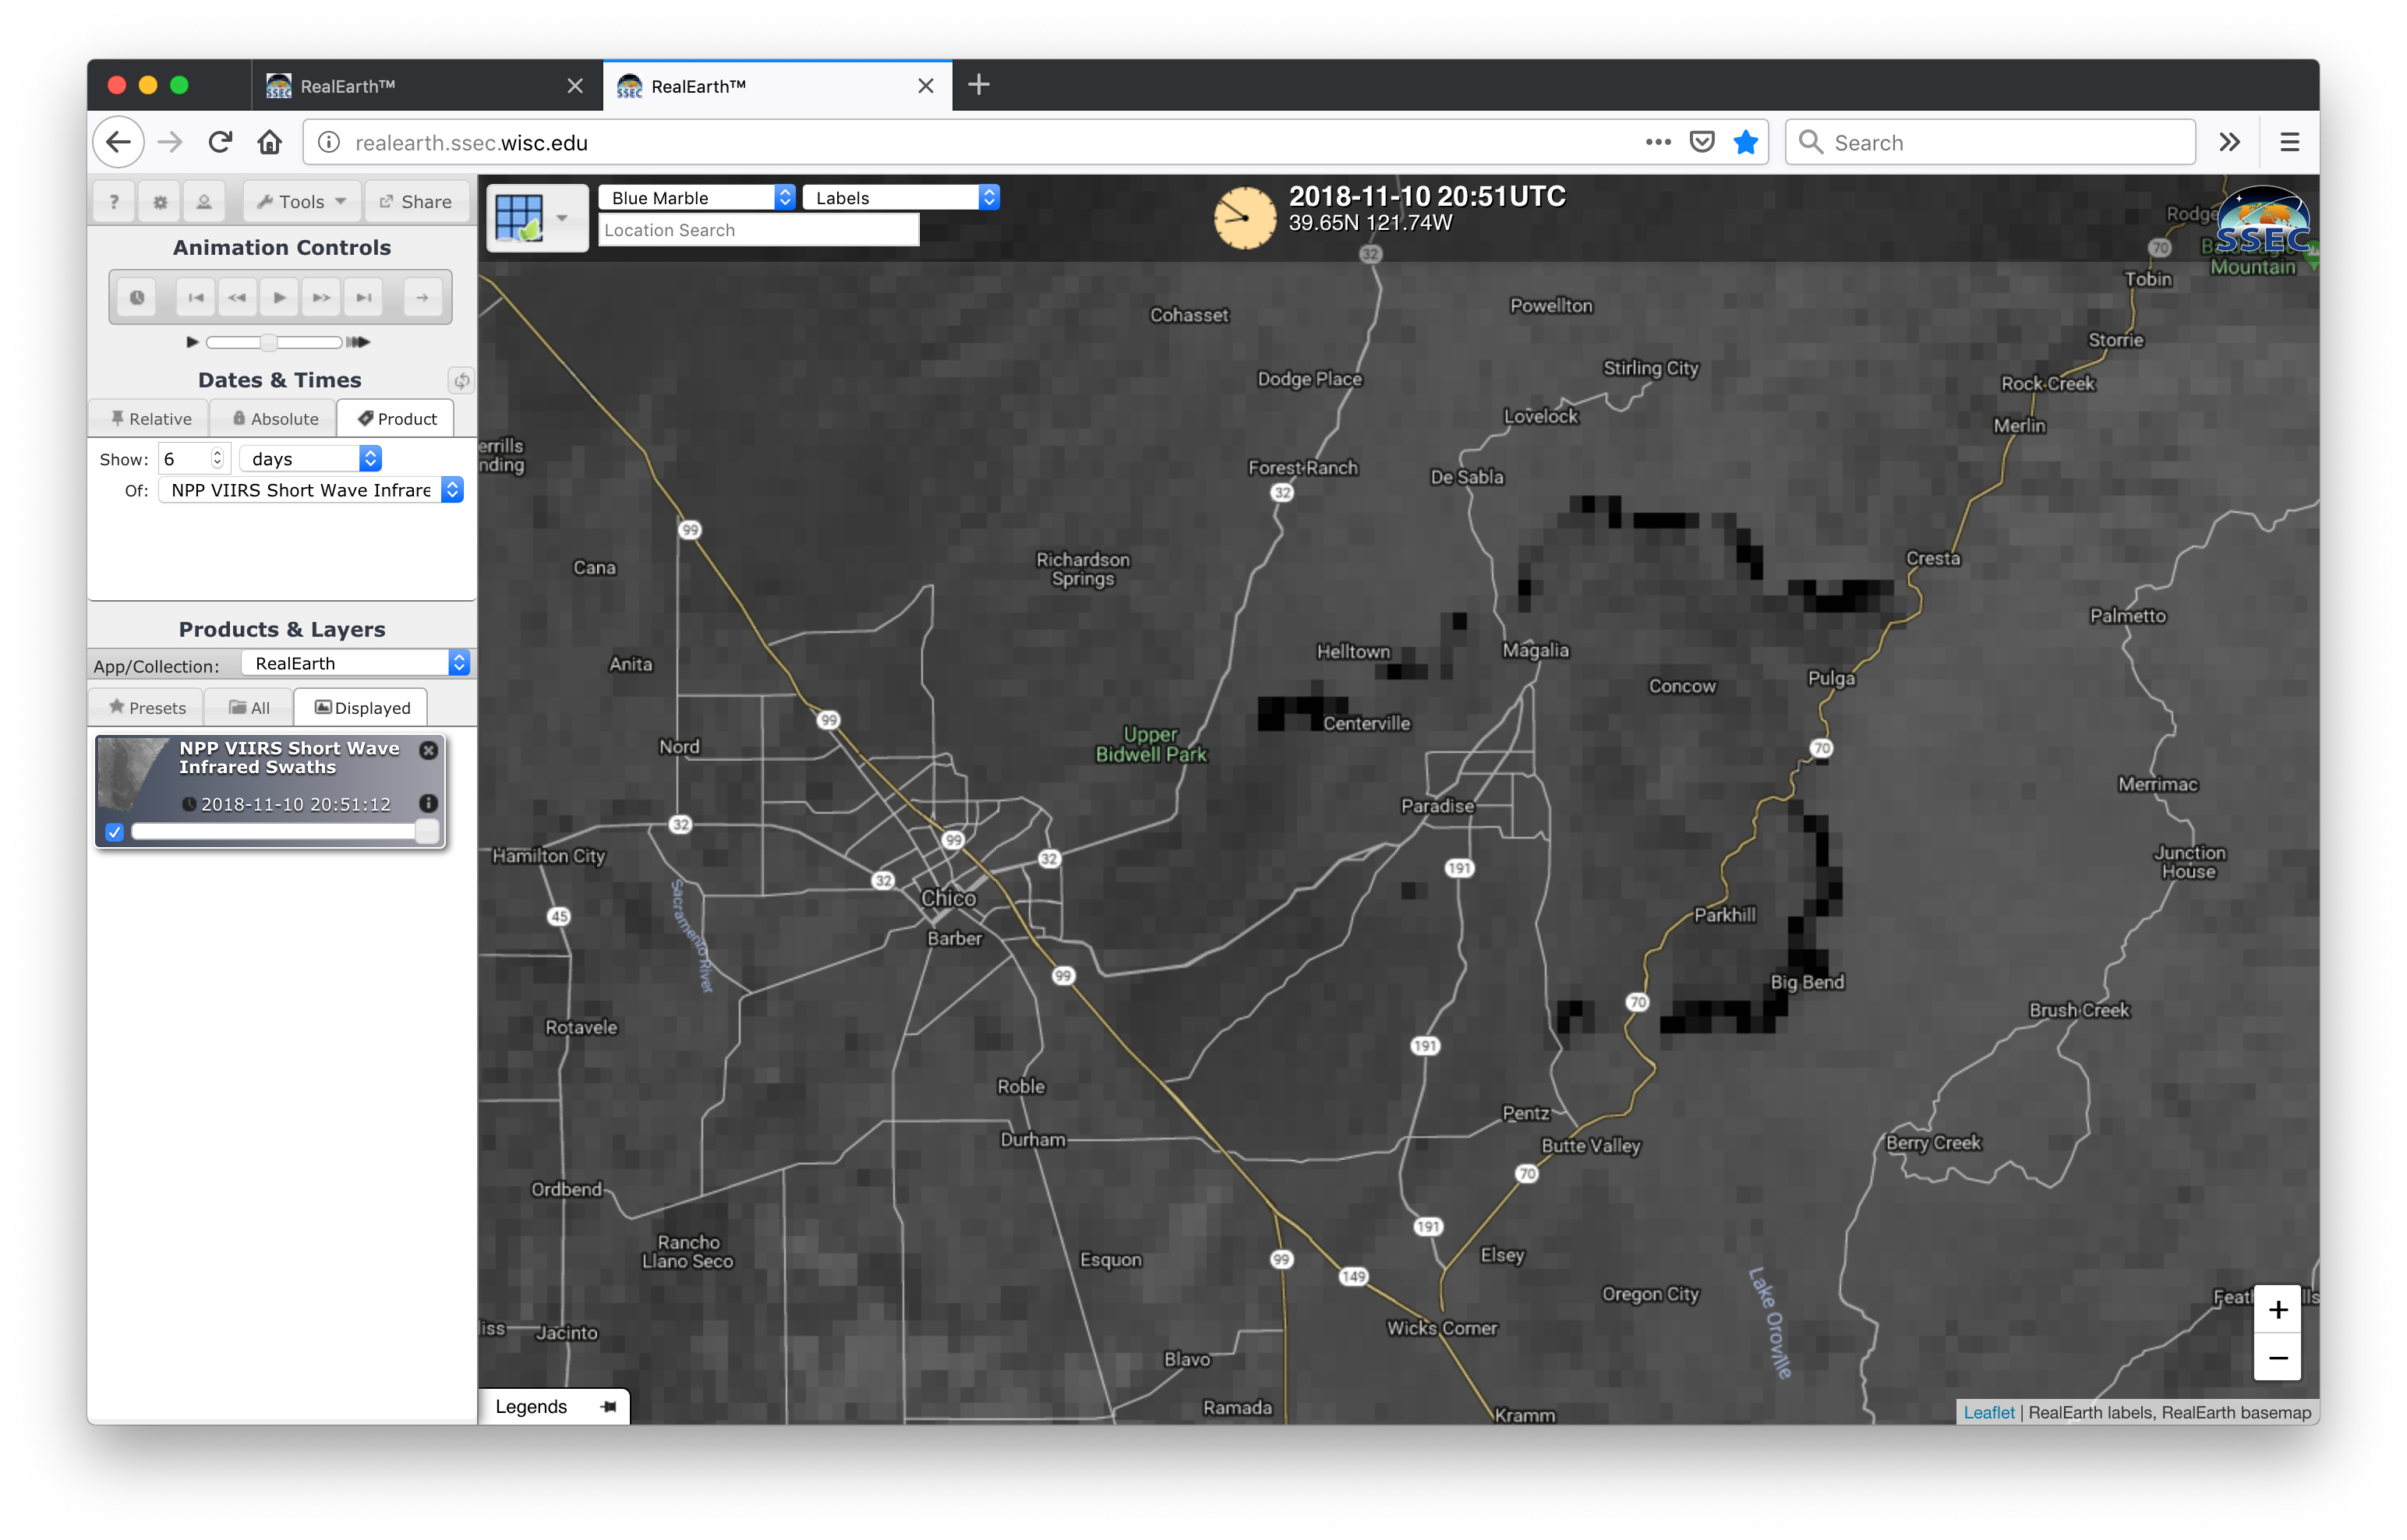The width and height of the screenshot is (2407, 1540).
Task: Jump to first animation frame
Action: click(x=195, y=297)
